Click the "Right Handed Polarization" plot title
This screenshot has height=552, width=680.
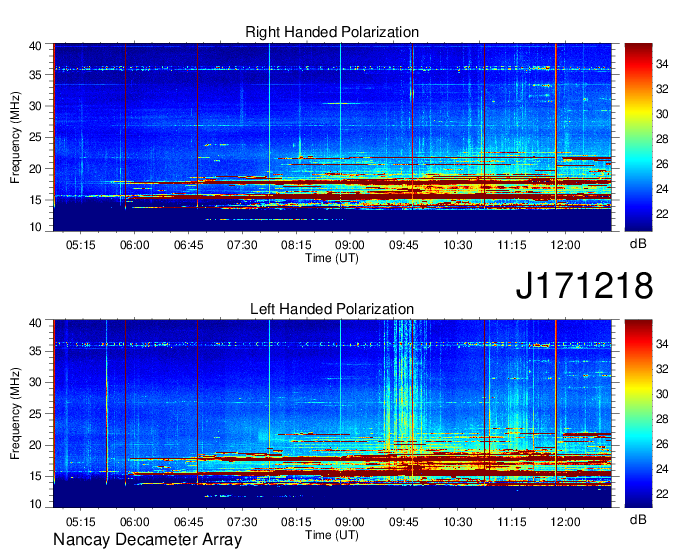pos(332,32)
